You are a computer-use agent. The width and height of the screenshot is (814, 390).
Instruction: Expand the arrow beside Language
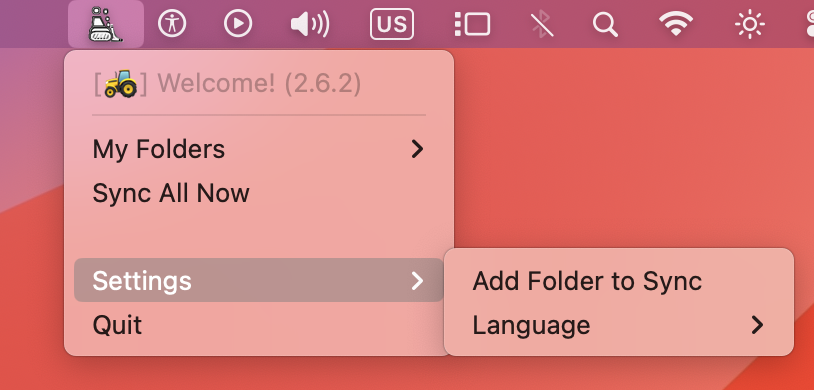click(757, 325)
